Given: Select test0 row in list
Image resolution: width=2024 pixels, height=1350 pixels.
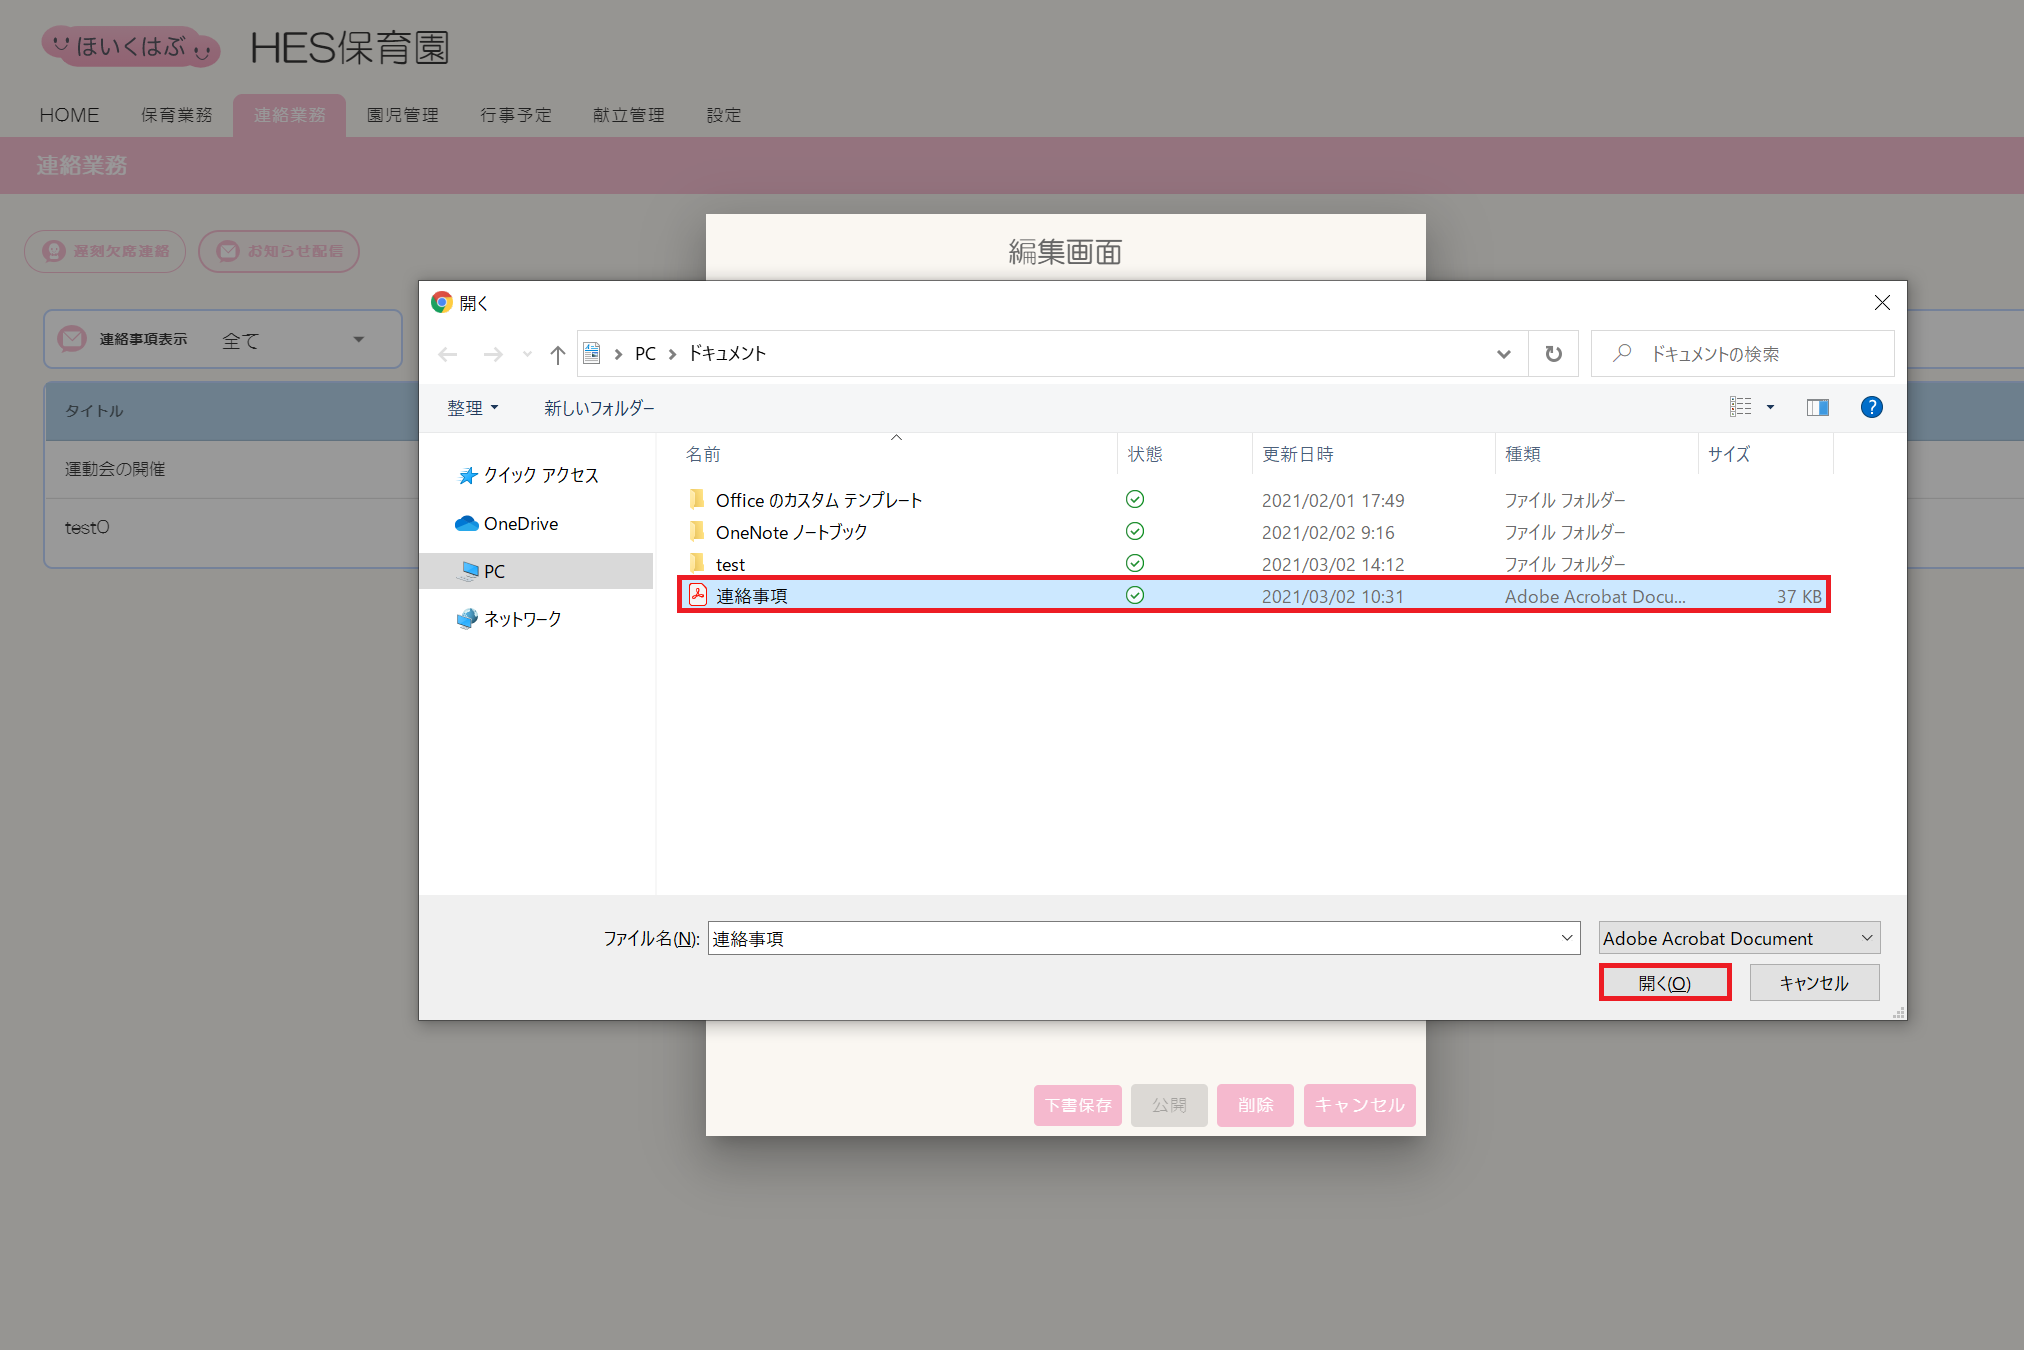Looking at the screenshot, I should point(232,527).
